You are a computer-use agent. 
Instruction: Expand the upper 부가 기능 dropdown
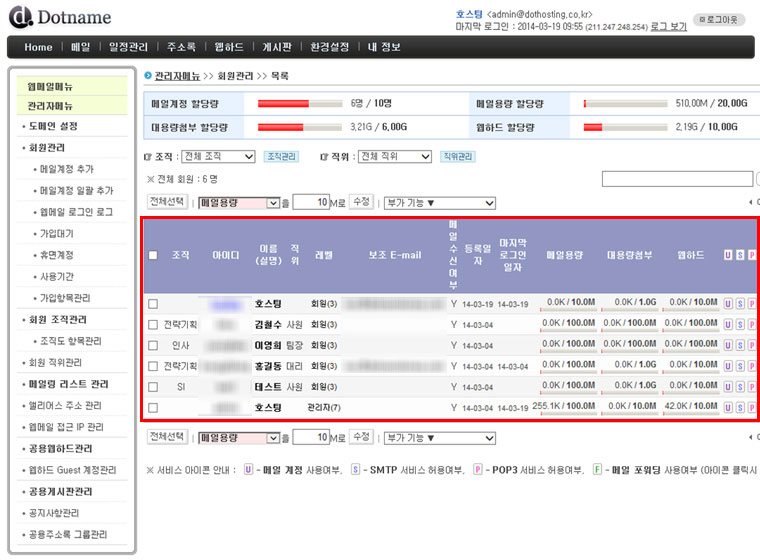(x=439, y=203)
